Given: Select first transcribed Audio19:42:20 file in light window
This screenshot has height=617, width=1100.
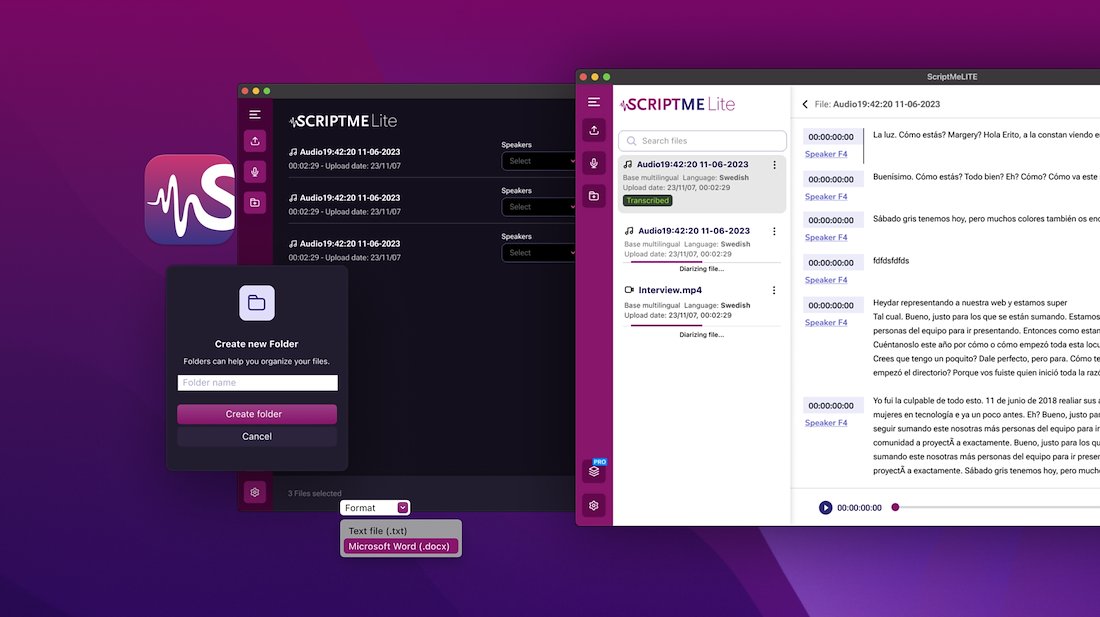Looking at the screenshot, I should (x=702, y=184).
